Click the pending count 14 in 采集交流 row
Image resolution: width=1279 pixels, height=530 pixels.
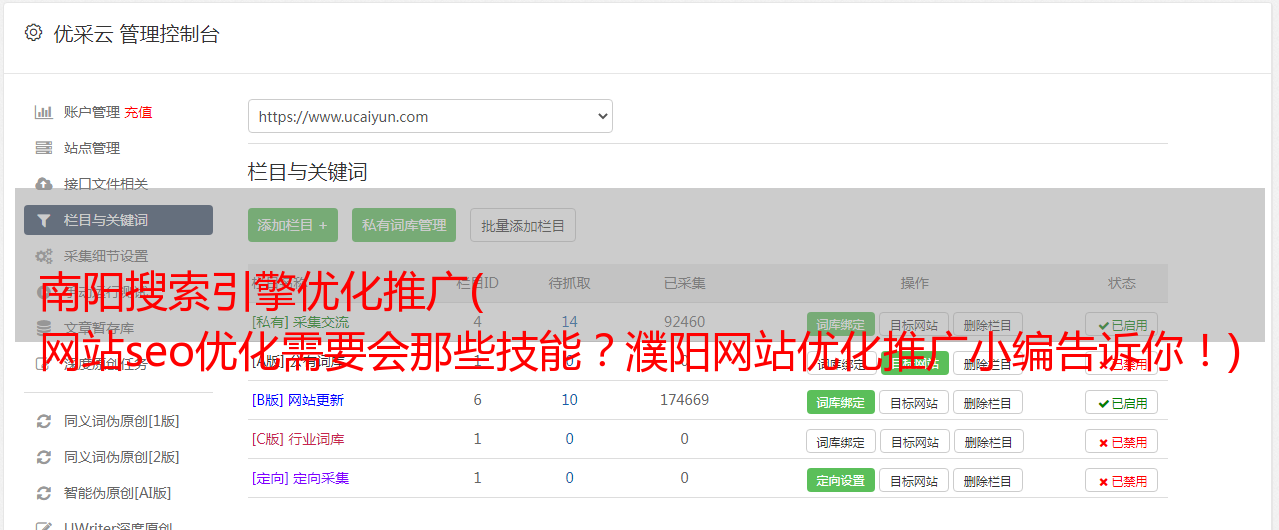tap(570, 322)
